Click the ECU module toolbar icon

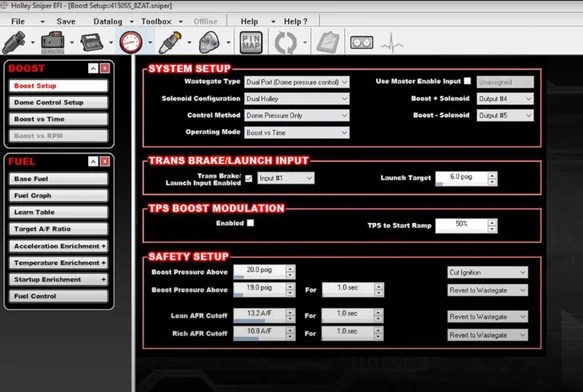tap(91, 42)
